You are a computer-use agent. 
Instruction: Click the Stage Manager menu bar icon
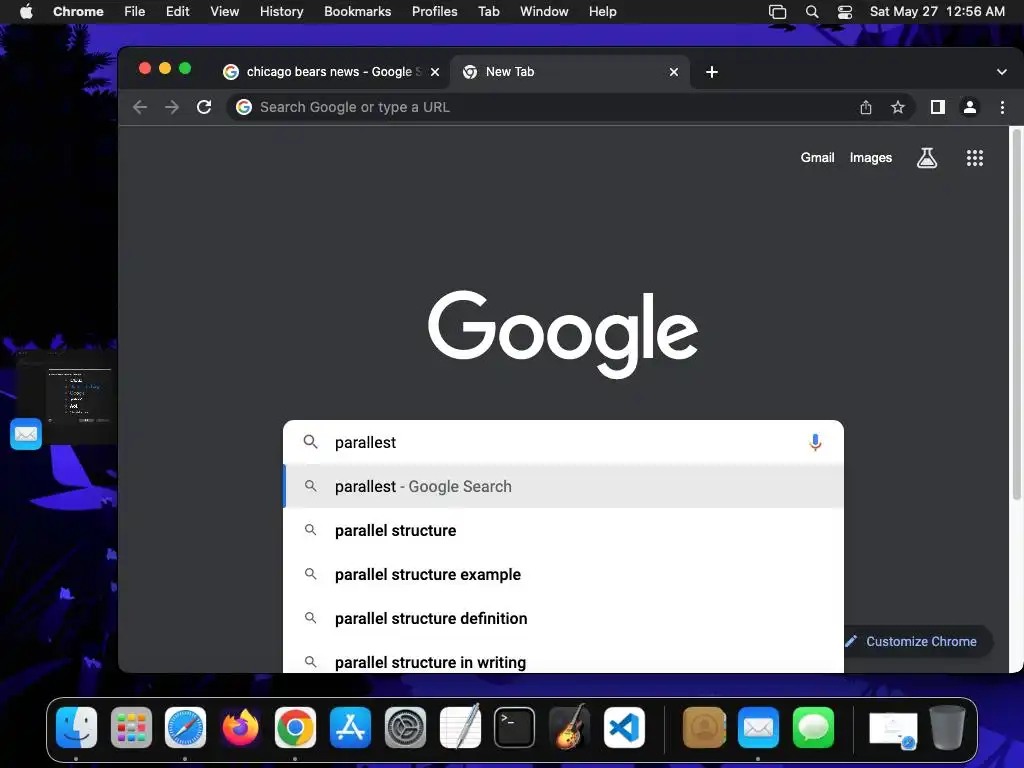point(777,12)
